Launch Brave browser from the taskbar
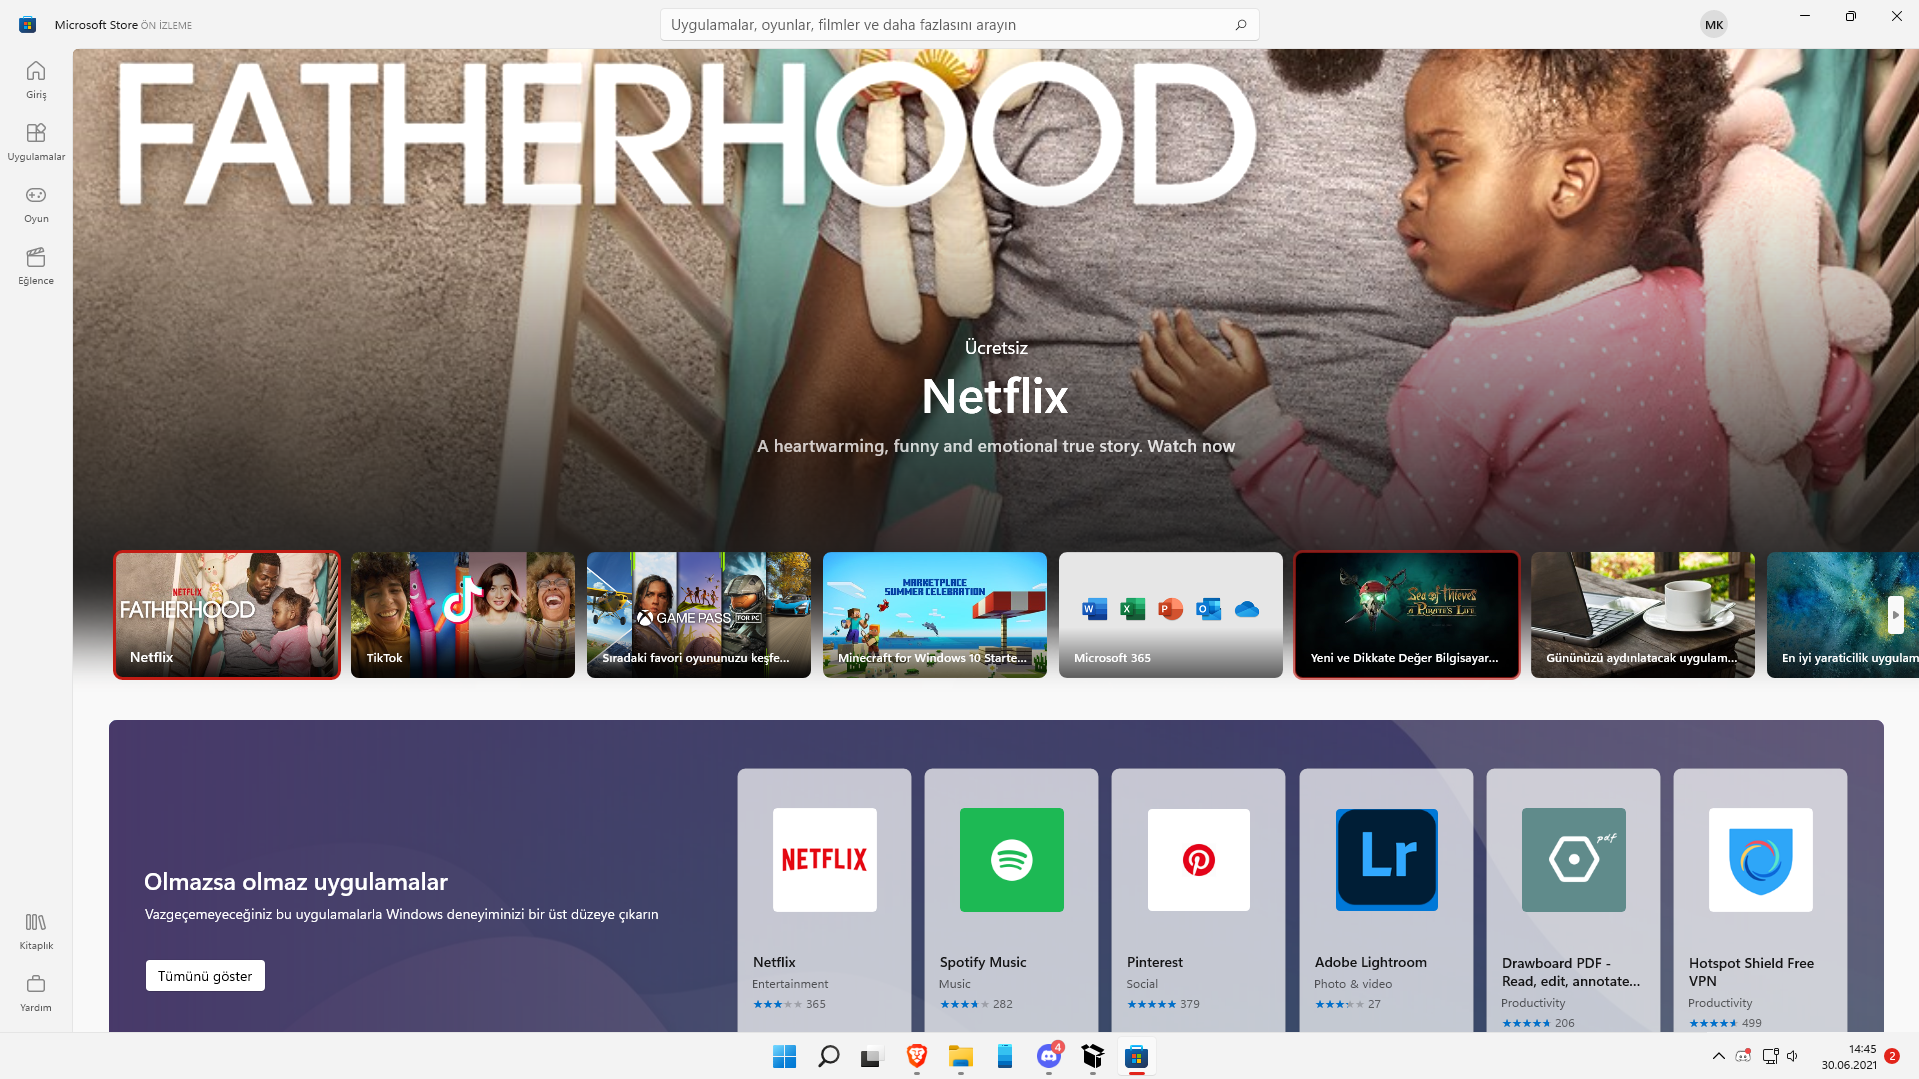The width and height of the screenshot is (1919, 1079). pyautogui.click(x=916, y=1056)
